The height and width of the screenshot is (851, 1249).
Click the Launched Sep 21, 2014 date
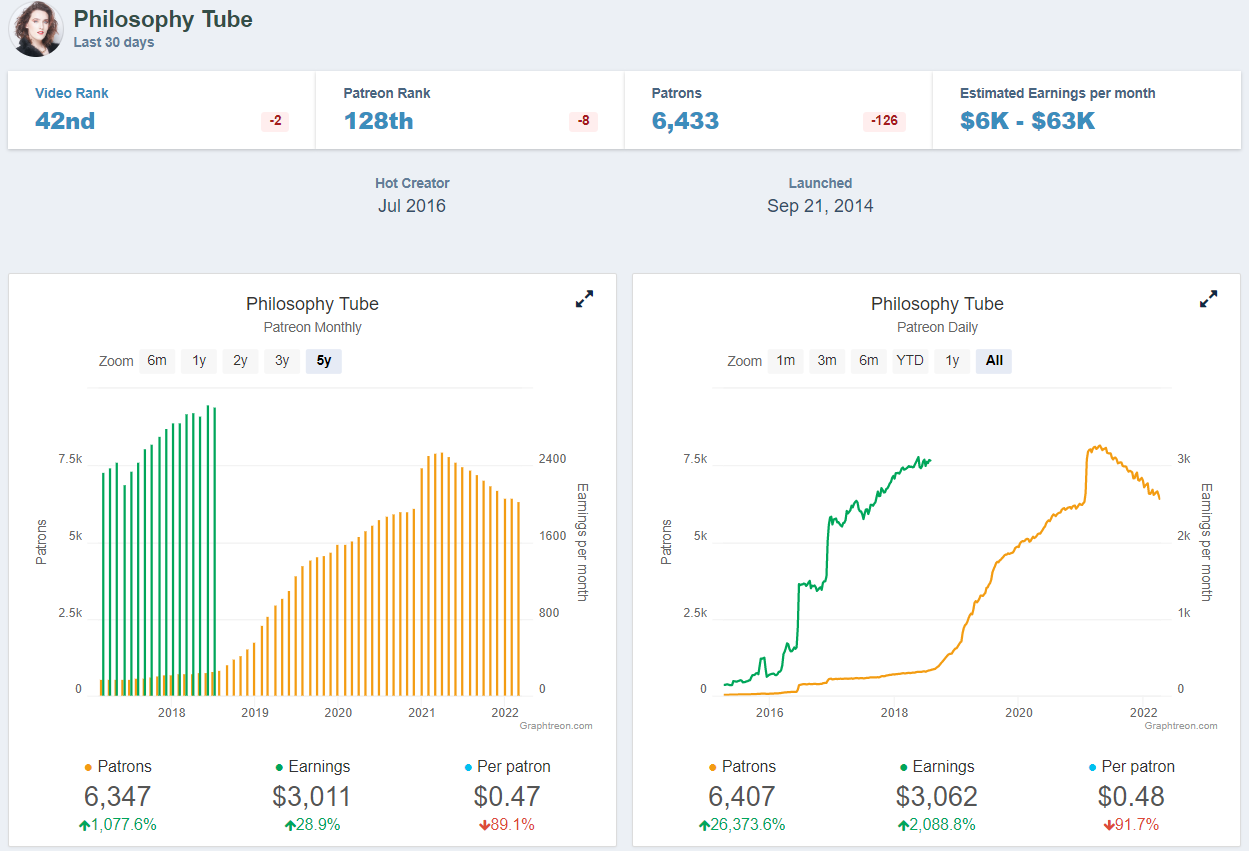820,206
